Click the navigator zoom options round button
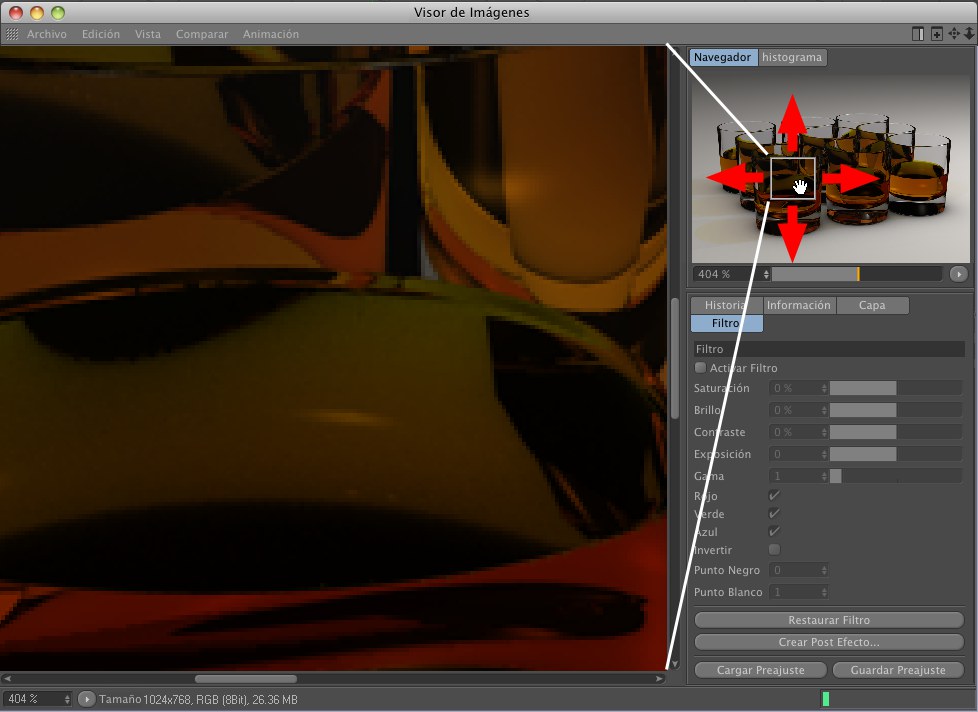 coord(959,274)
